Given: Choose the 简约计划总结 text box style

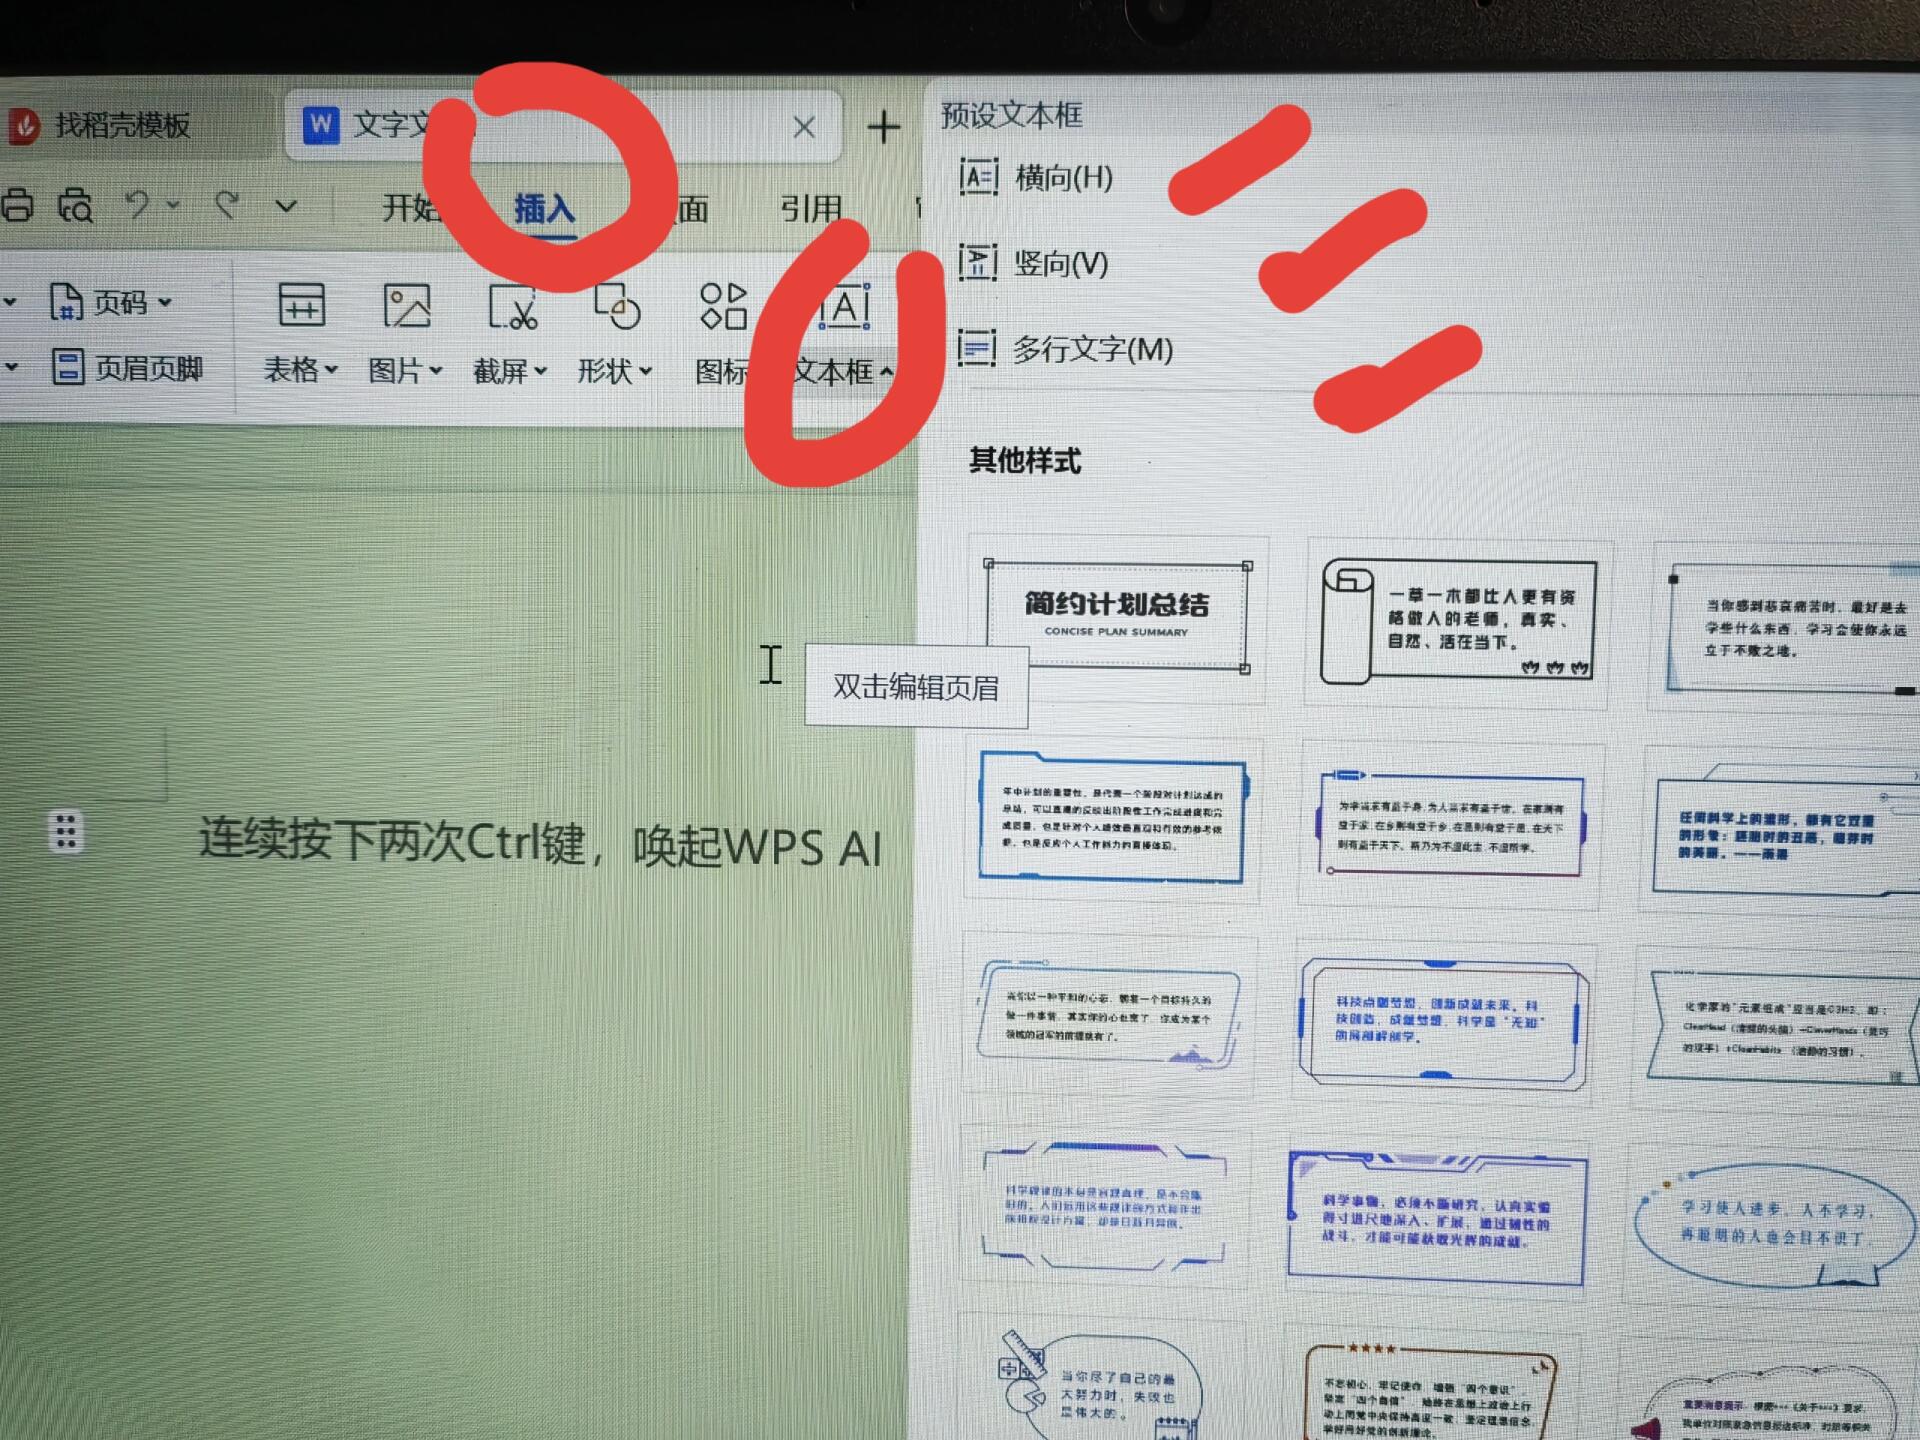Looking at the screenshot, I should click(1116, 617).
